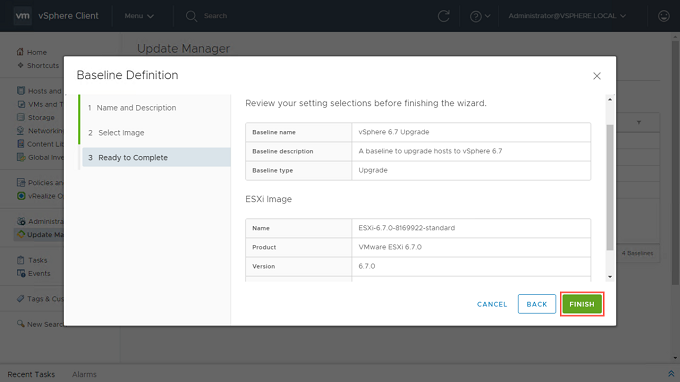Image resolution: width=680 pixels, height=382 pixels.
Task: Select the Update Manager sidebar icon
Action: pos(21,234)
